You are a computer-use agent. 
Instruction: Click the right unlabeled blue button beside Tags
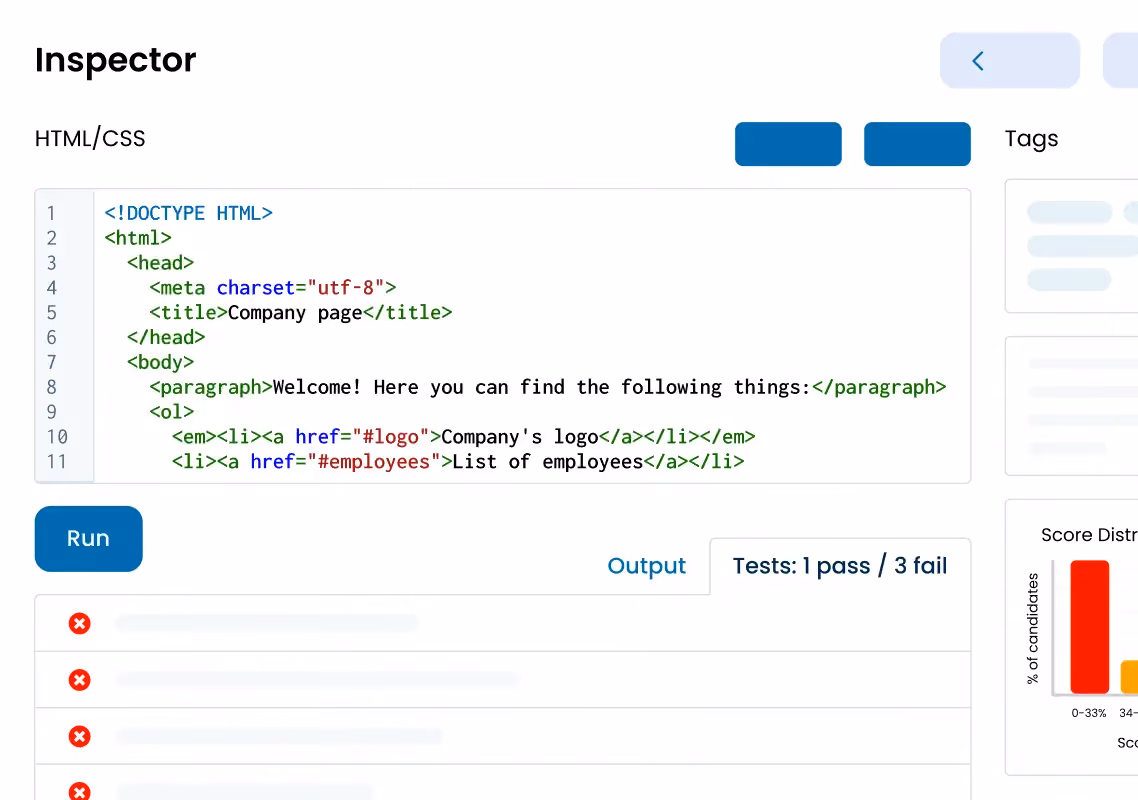click(917, 144)
